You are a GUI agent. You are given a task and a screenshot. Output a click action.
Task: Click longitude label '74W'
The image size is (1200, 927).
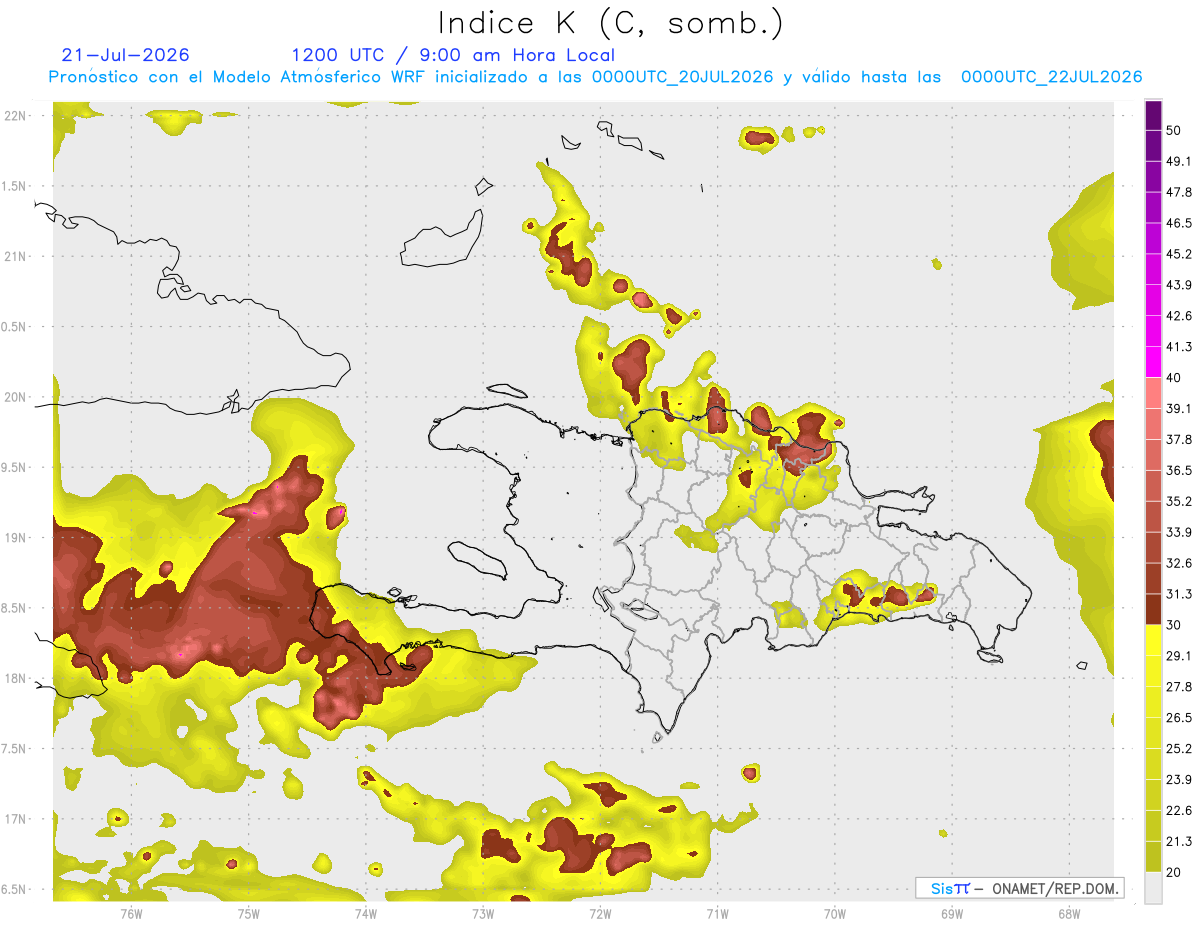point(366,914)
